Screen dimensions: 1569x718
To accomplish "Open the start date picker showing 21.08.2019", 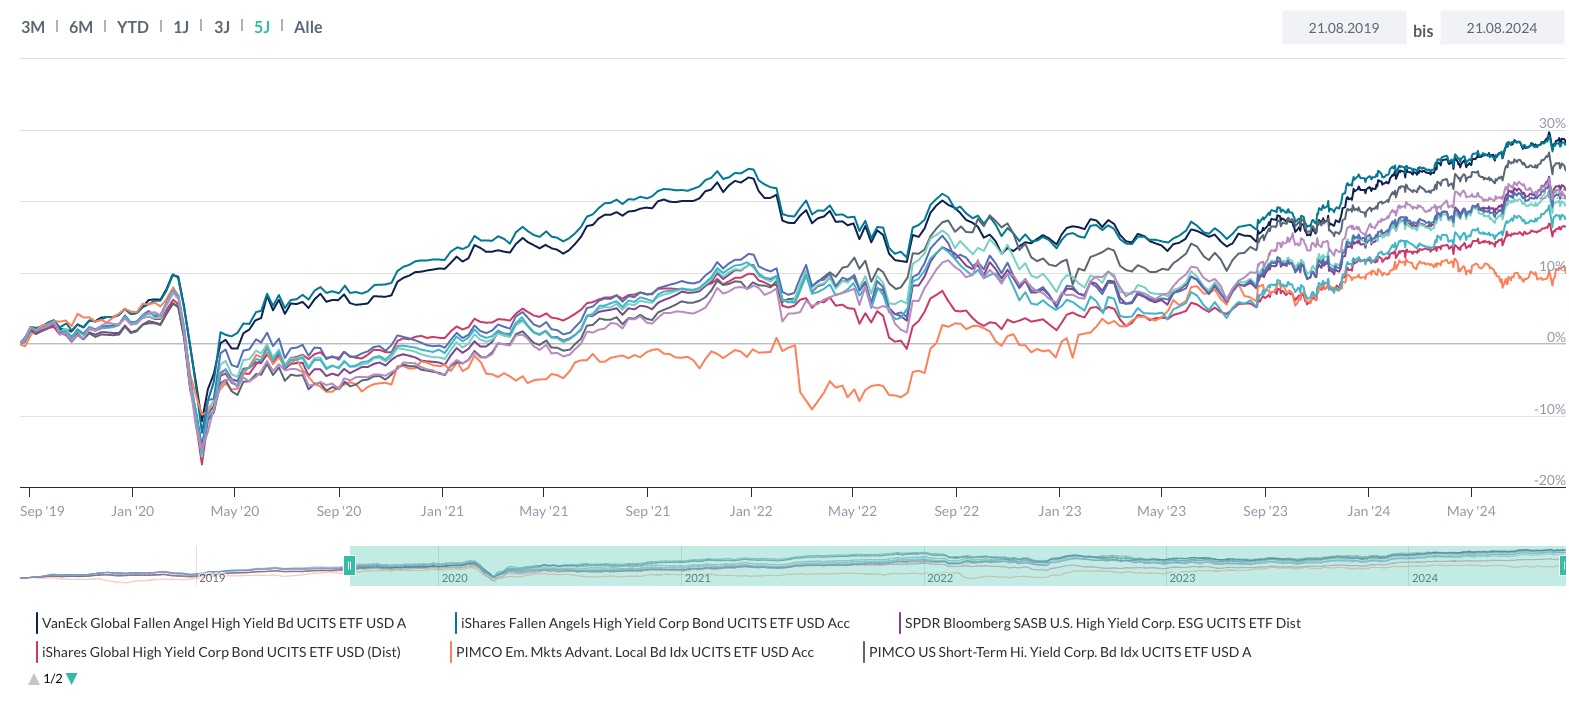I will [1344, 28].
